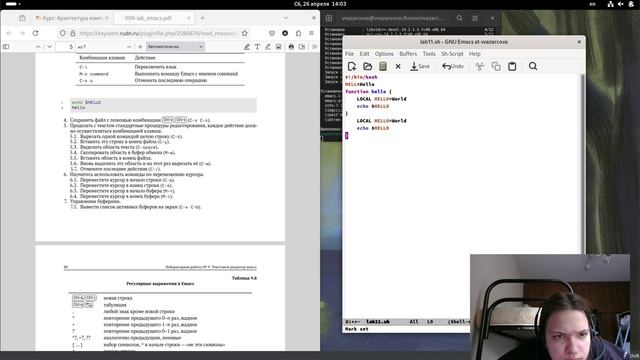640x360 pixels.
Task: Open the File menu in Emacs
Action: (x=349, y=54)
